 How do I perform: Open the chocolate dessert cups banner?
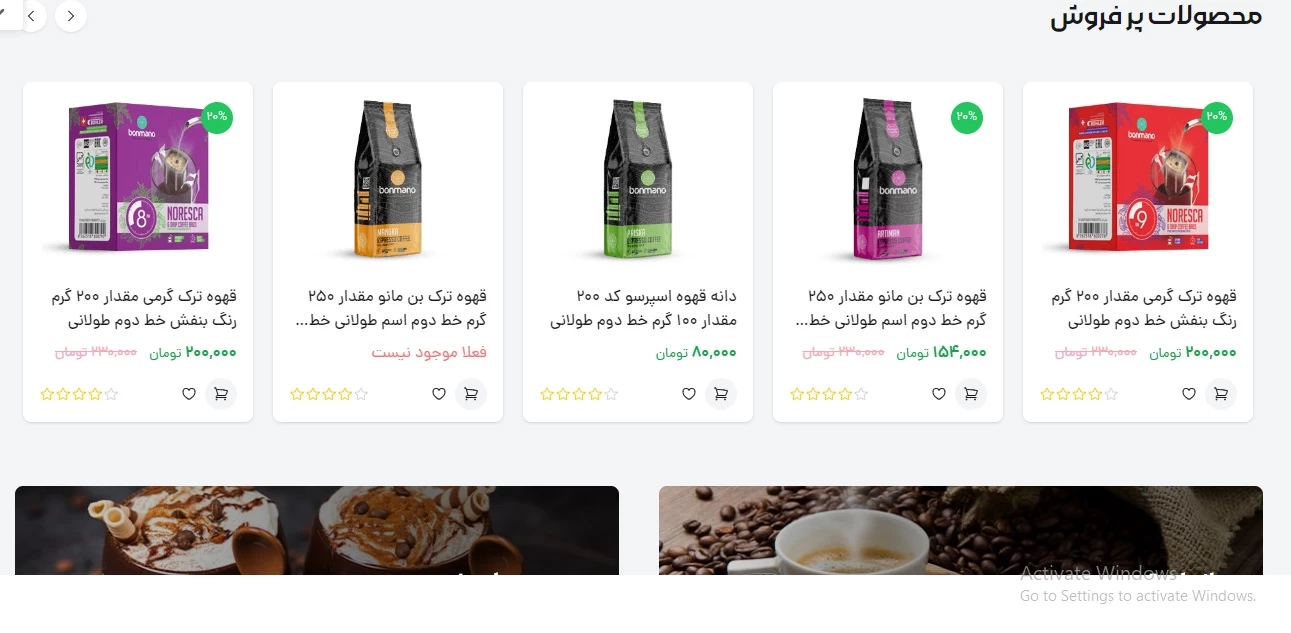pos(317,531)
